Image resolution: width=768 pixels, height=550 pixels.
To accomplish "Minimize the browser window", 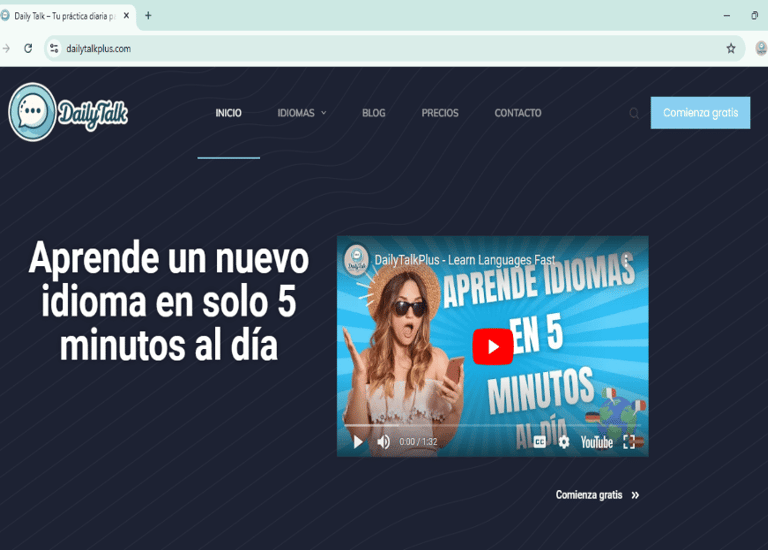I will coord(727,16).
